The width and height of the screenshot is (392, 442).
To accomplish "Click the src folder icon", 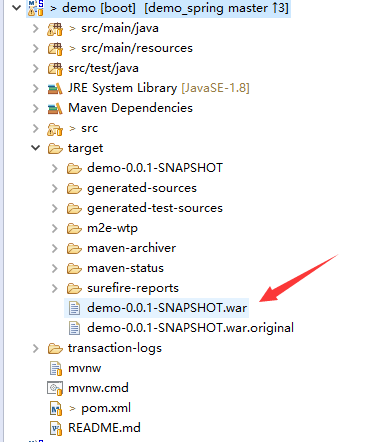I will [55, 129].
